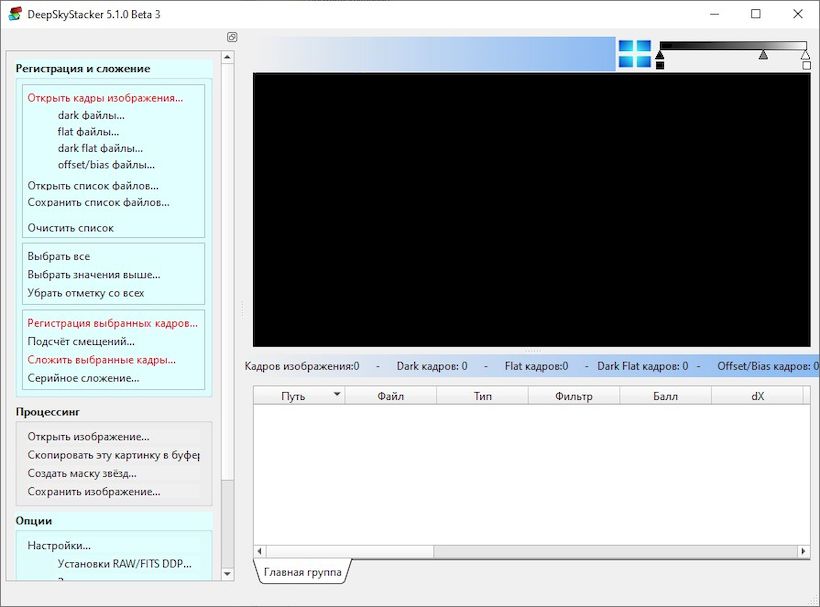The height and width of the screenshot is (607, 820).
Task: Click the DeepSkyStacker icon in the title bar
Action: [x=14, y=14]
